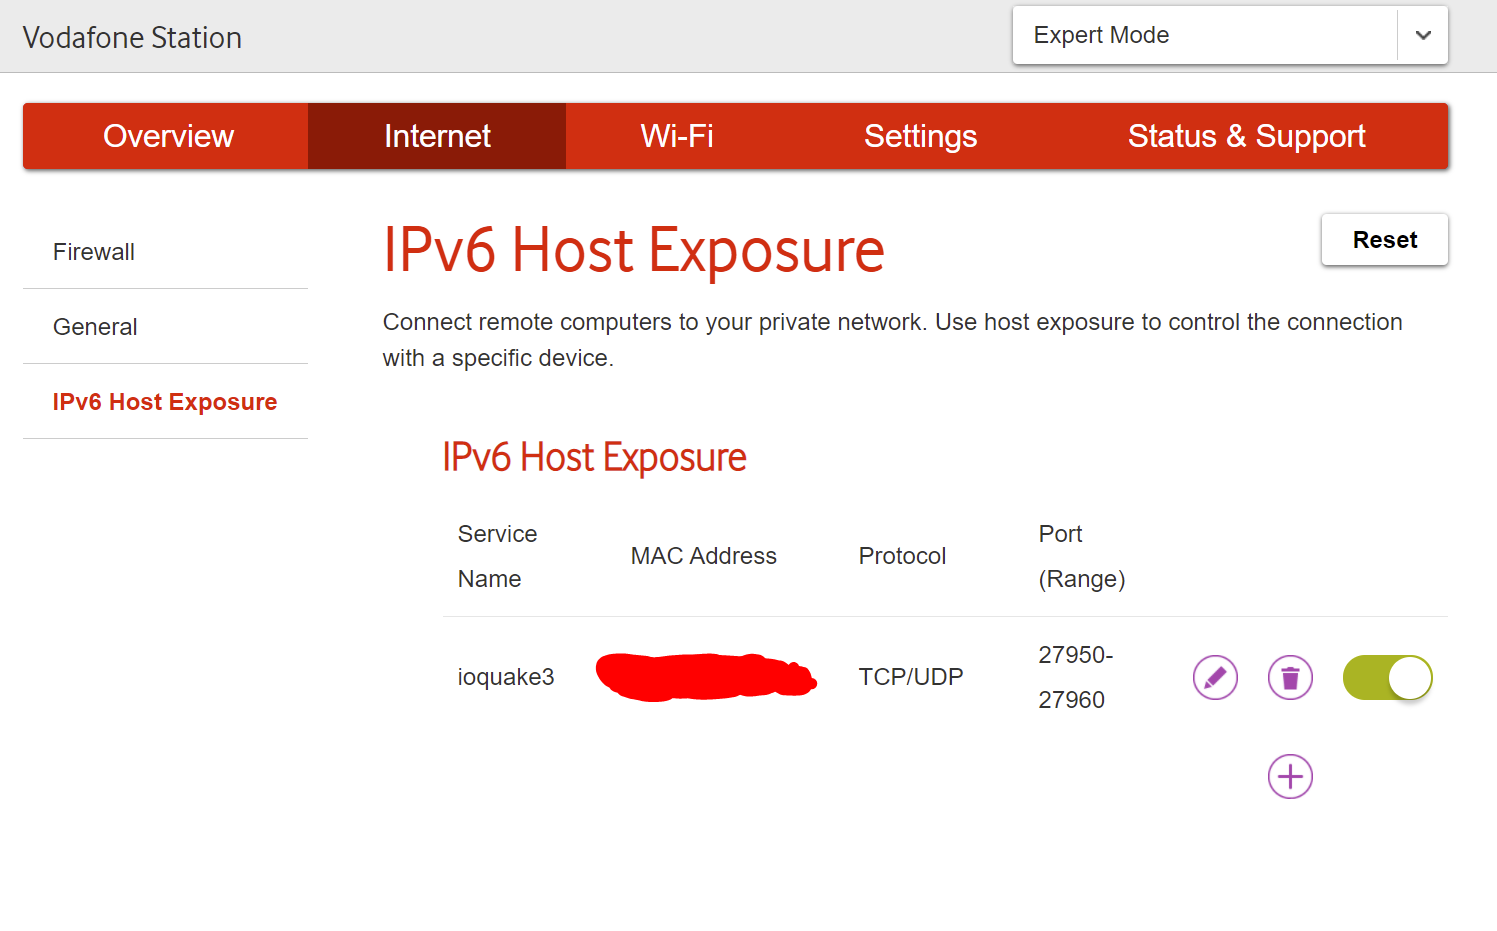Select the ioquake3 service name cell
Image resolution: width=1497 pixels, height=931 pixels.
[x=506, y=677]
